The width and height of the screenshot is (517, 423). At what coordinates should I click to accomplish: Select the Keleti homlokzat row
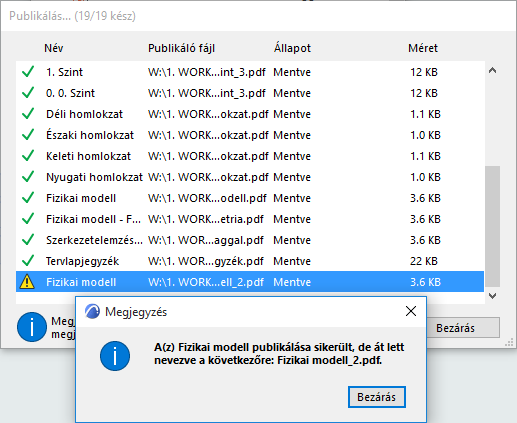(x=250, y=156)
